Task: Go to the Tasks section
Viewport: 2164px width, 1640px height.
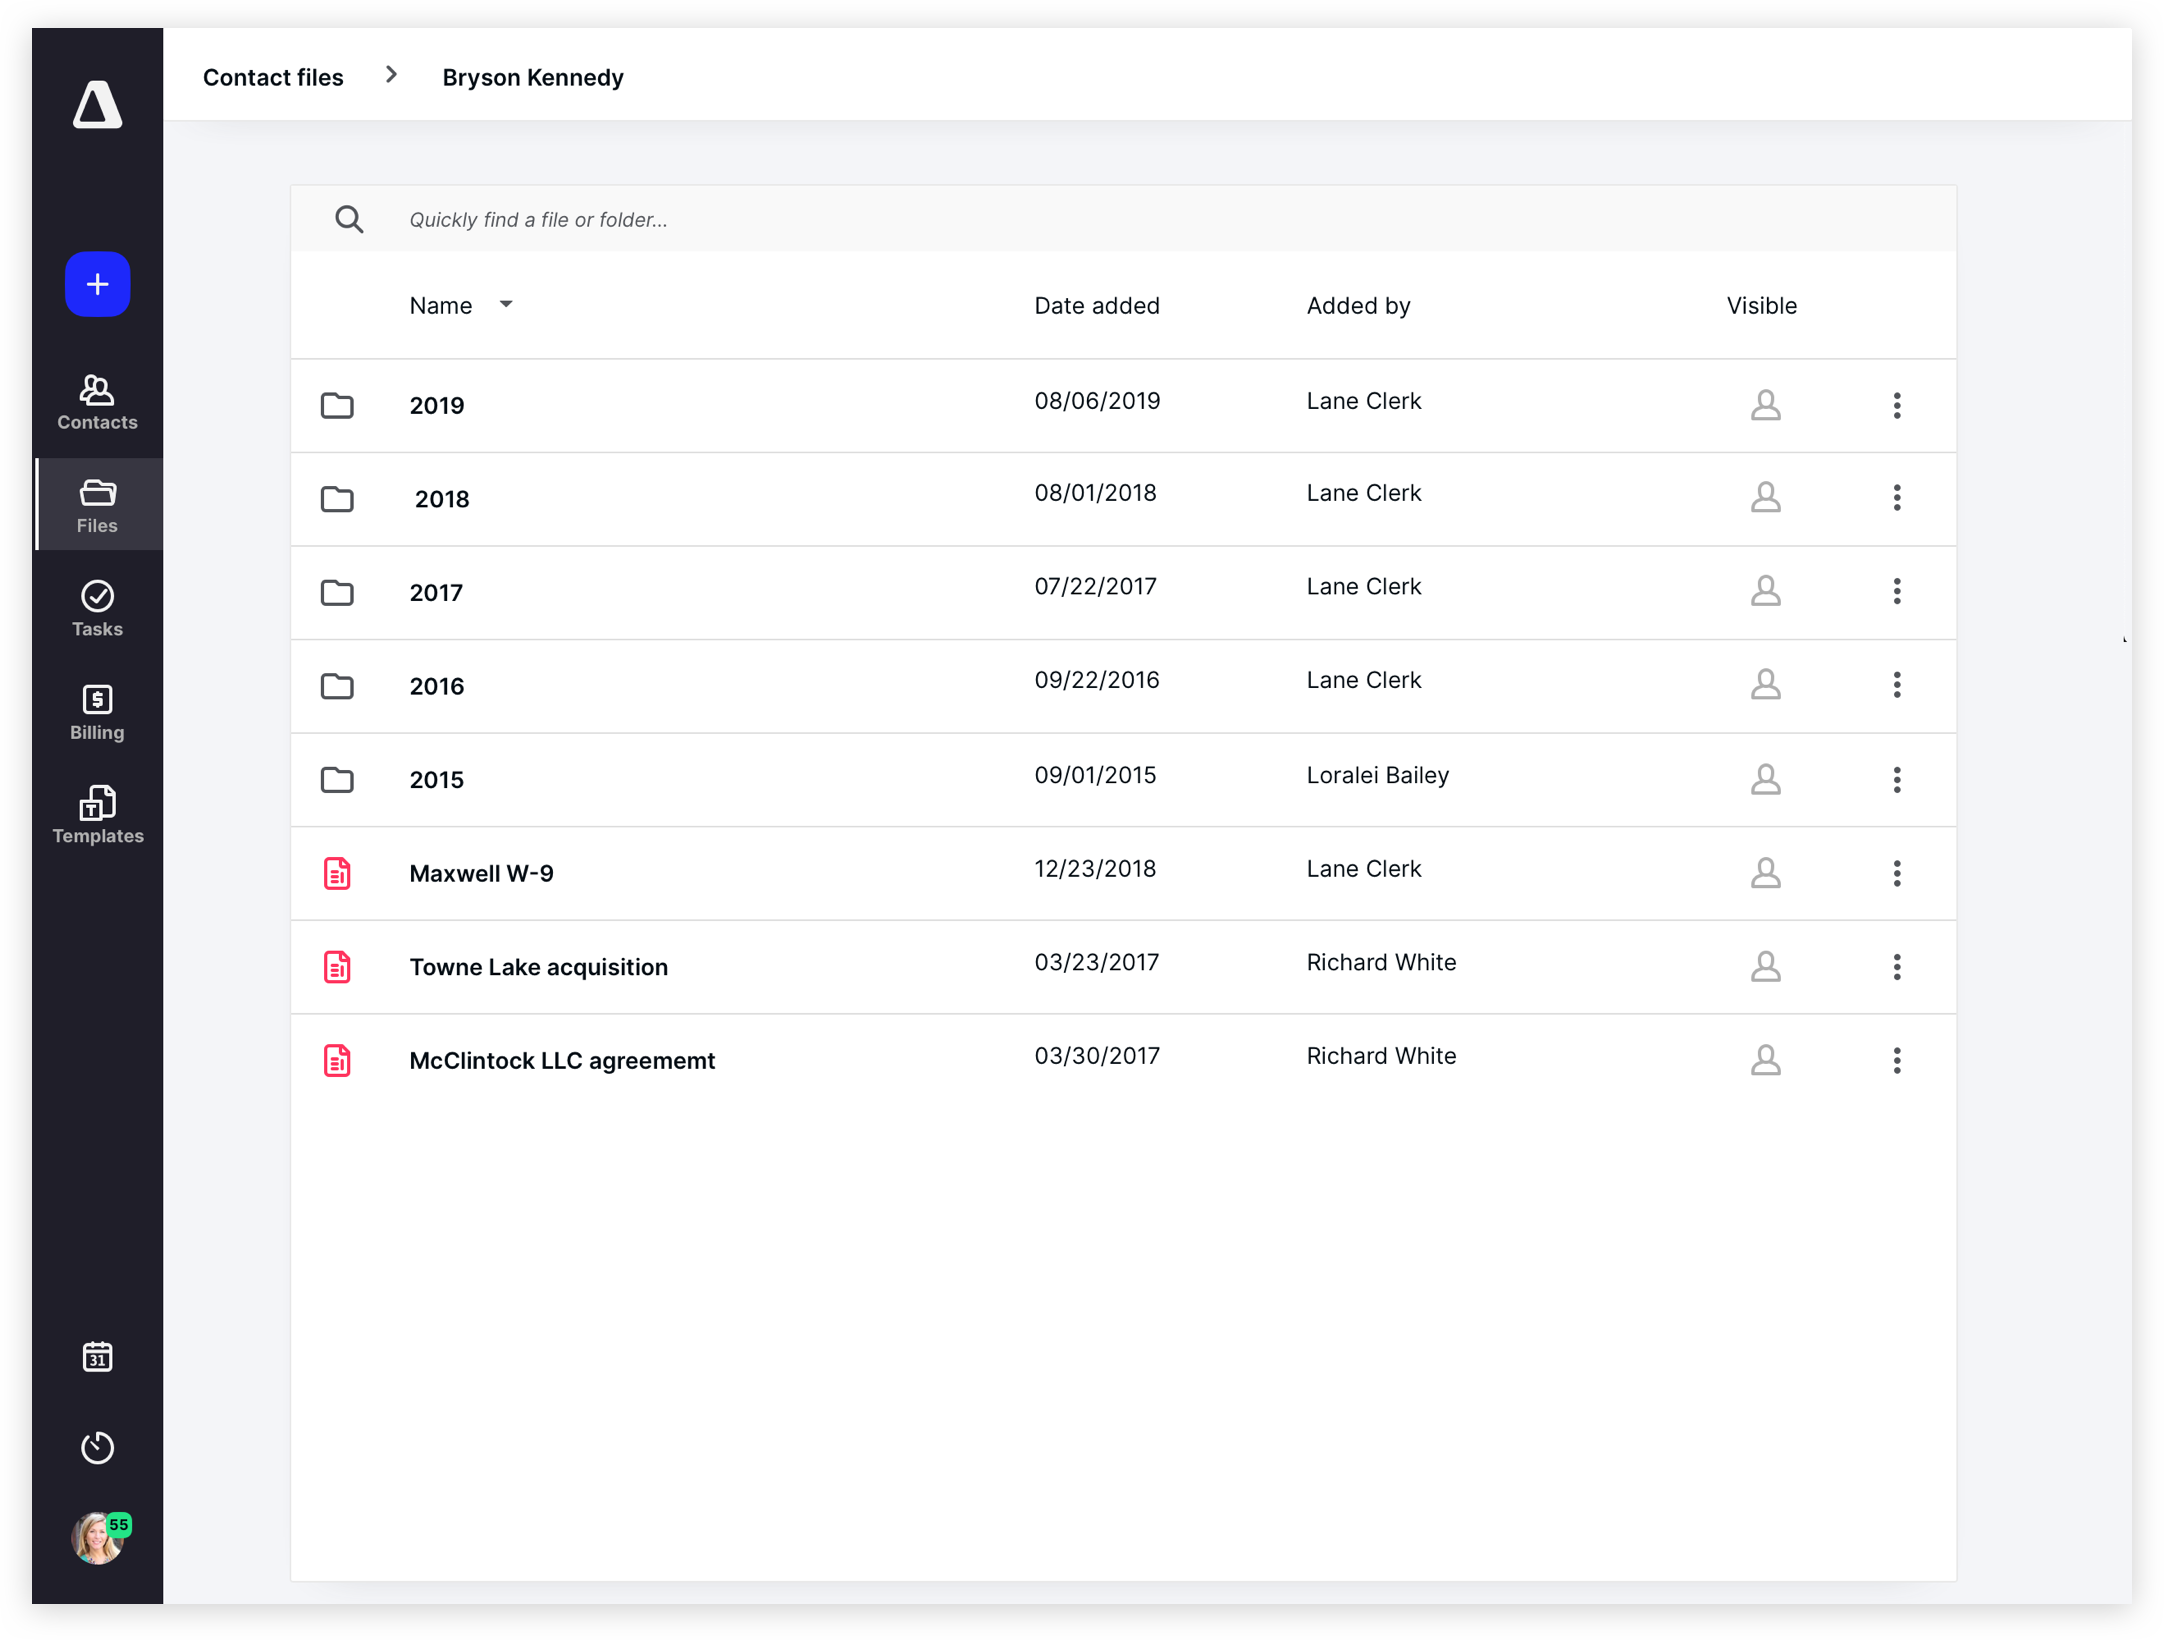Action: tap(97, 609)
